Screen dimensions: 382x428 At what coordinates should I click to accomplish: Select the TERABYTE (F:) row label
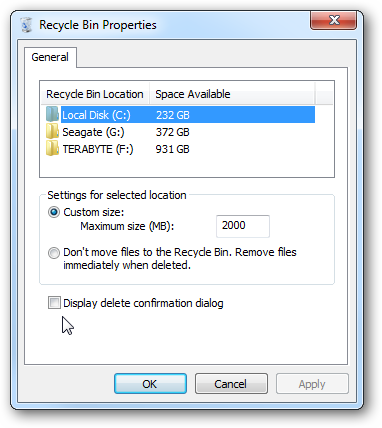[98, 149]
